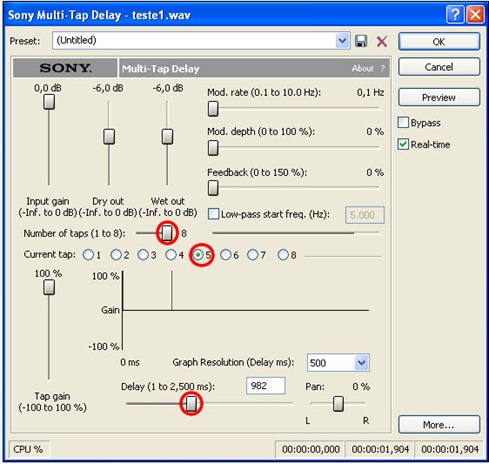Disable the Real-time checkbox
The height and width of the screenshot is (464, 489).
click(x=403, y=144)
